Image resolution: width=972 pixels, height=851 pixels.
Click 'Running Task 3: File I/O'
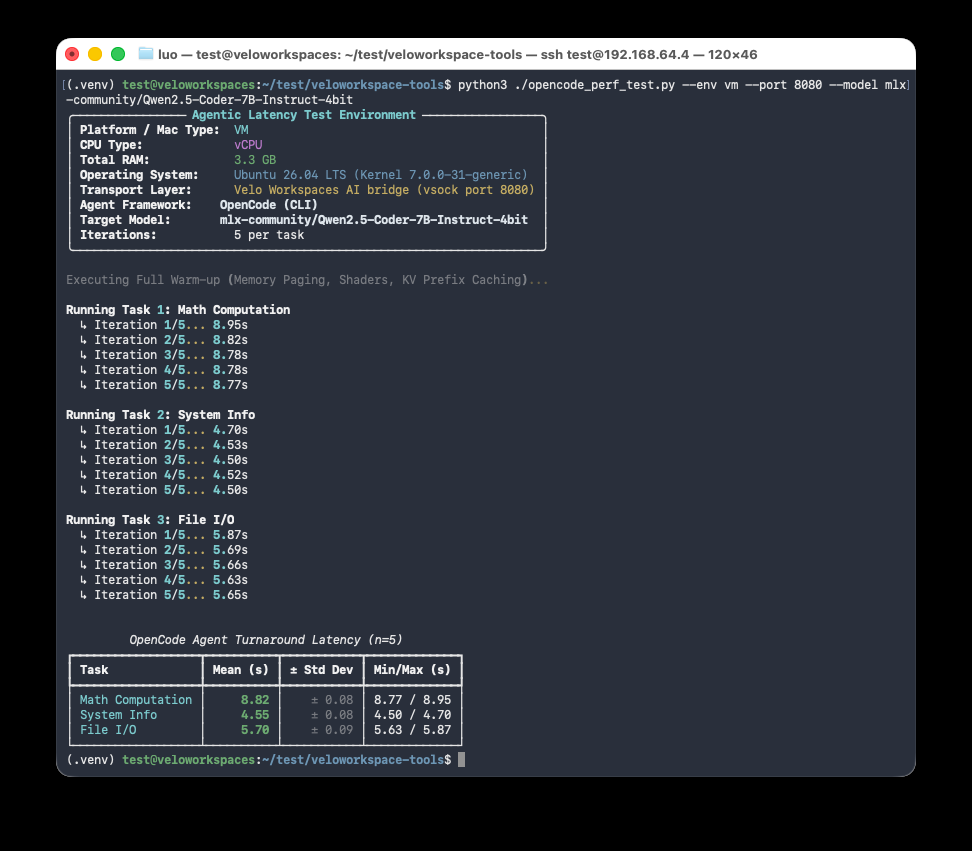point(150,519)
